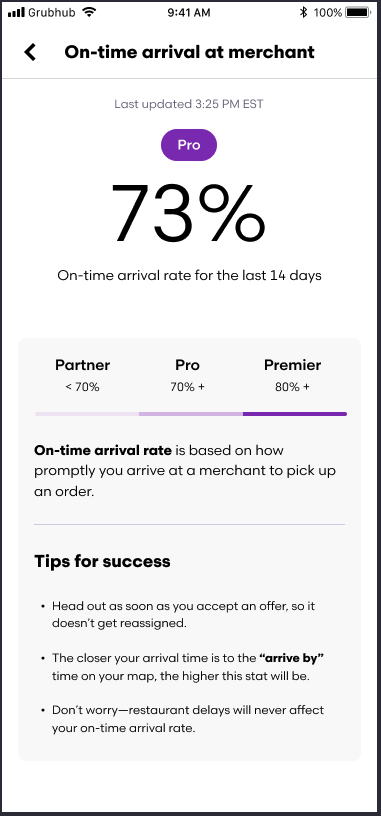Tap the Last updated 3:25 PM timestamp
Viewport: 381px width, 816px height.
[x=189, y=104]
